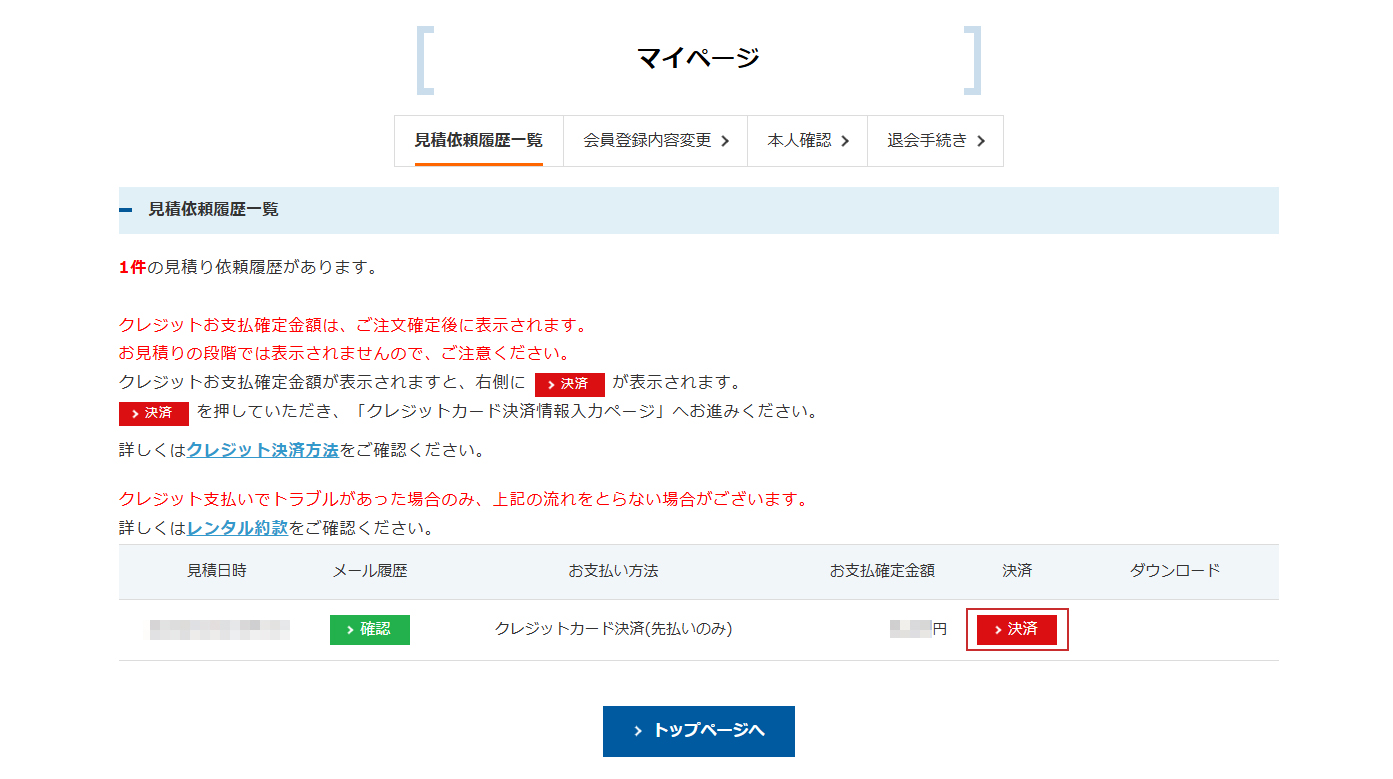Click the arrow icon inside the トップページへ button
The height and width of the screenshot is (779, 1393).
637,731
